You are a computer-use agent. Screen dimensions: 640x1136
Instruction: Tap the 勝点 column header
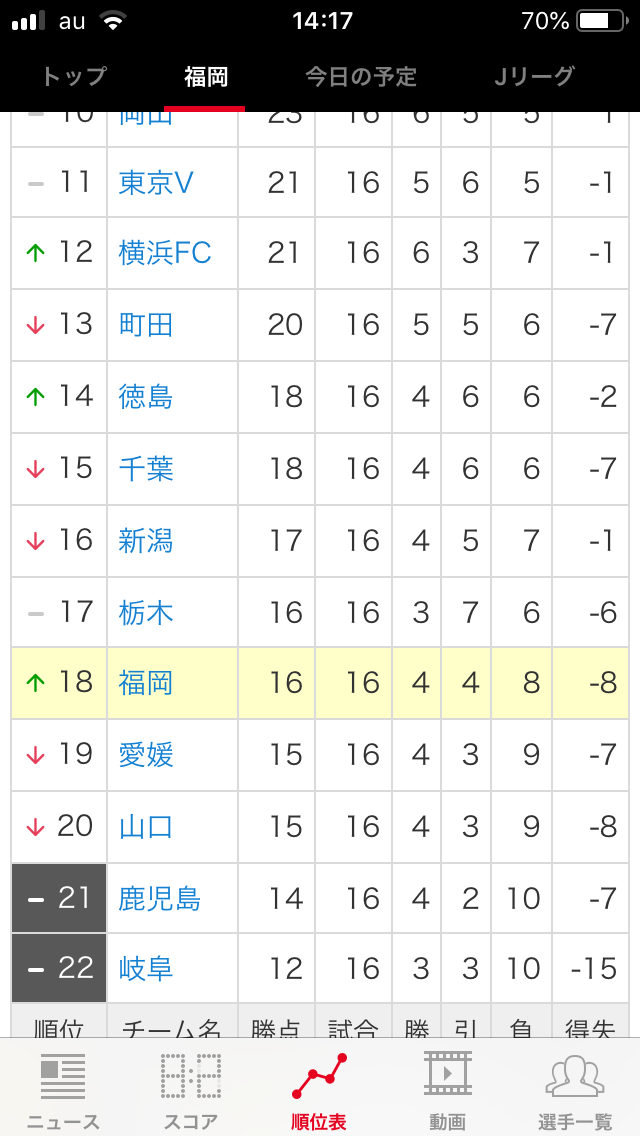pyautogui.click(x=276, y=1026)
